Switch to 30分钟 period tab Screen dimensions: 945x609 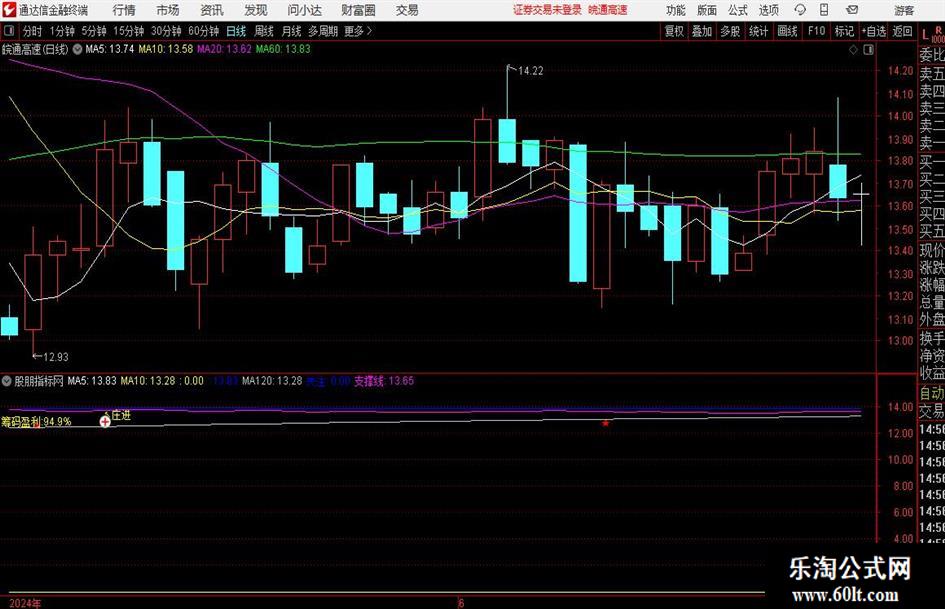(166, 31)
